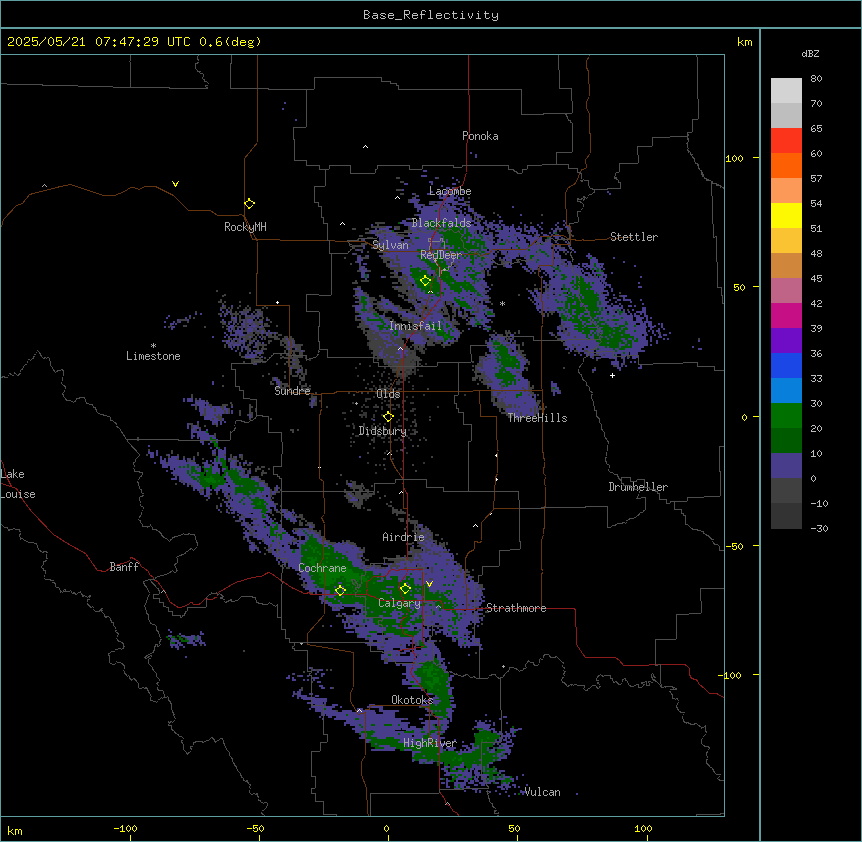This screenshot has width=862, height=842.
Task: Select the dark green 10–20 dBZ swatch
Action: (x=786, y=441)
